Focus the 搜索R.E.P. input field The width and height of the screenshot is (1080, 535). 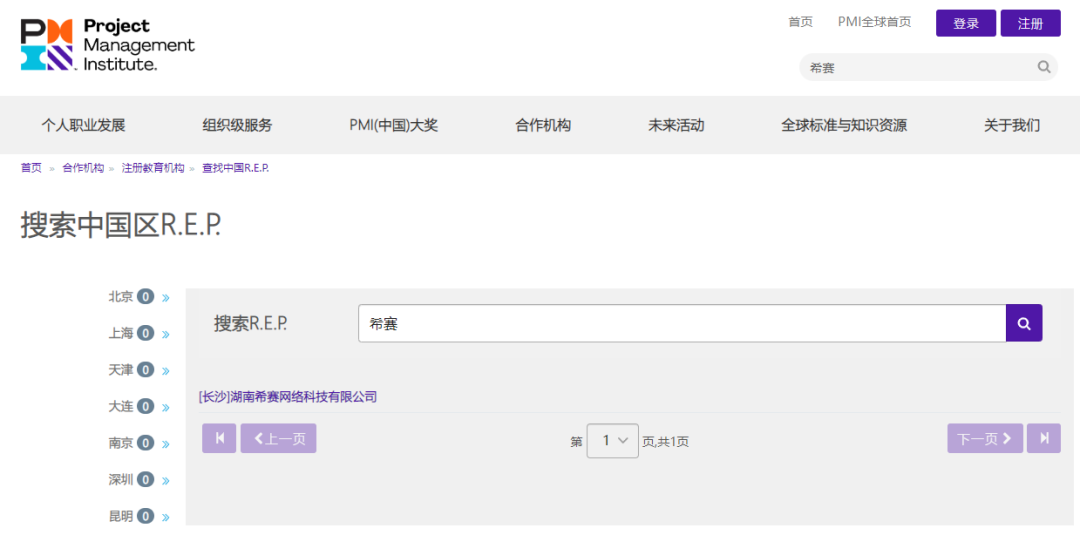pos(682,323)
